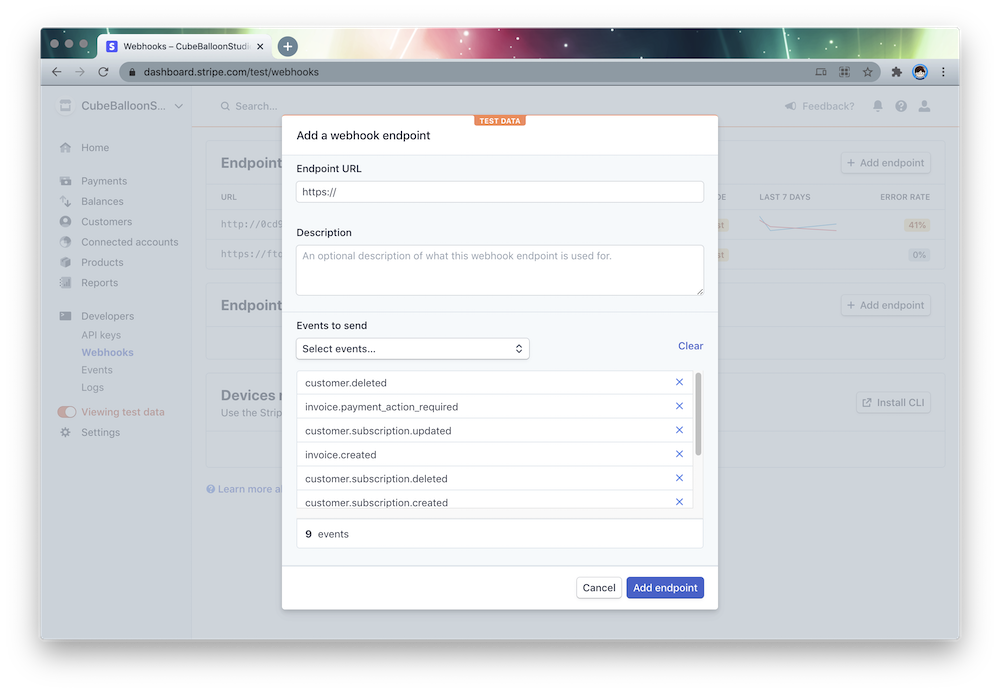The width and height of the screenshot is (1000, 693).
Task: Click the Connected accounts globe icon
Action: coord(65,242)
